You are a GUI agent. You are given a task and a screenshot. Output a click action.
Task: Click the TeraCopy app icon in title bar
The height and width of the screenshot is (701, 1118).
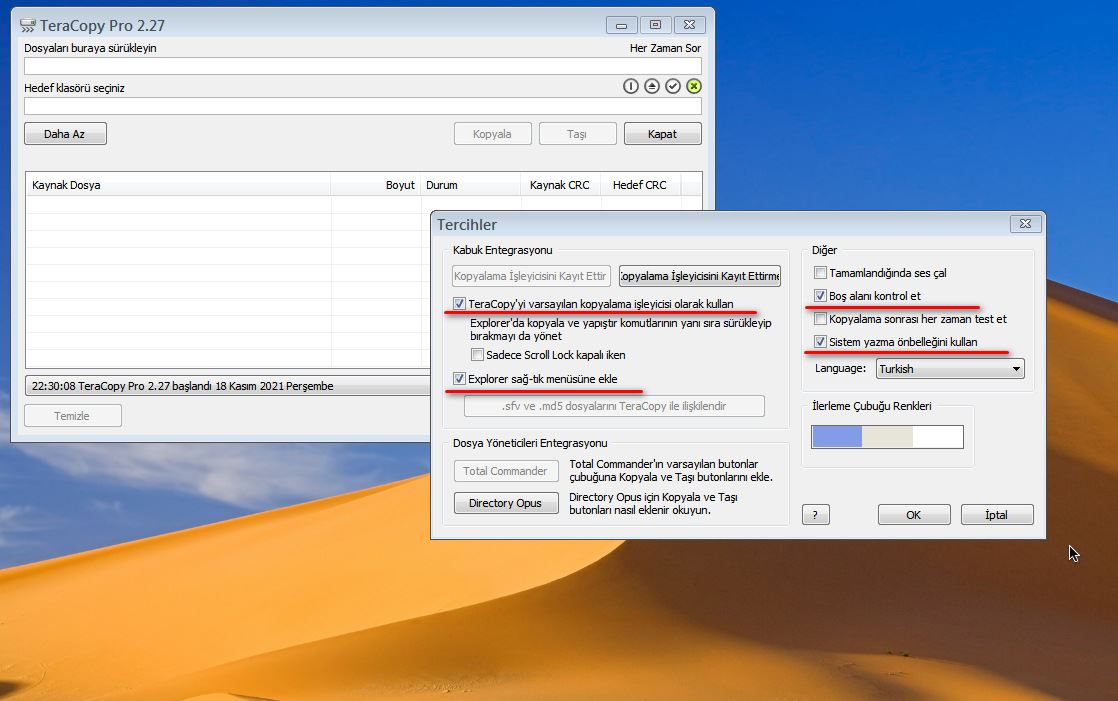pyautogui.click(x=28, y=26)
